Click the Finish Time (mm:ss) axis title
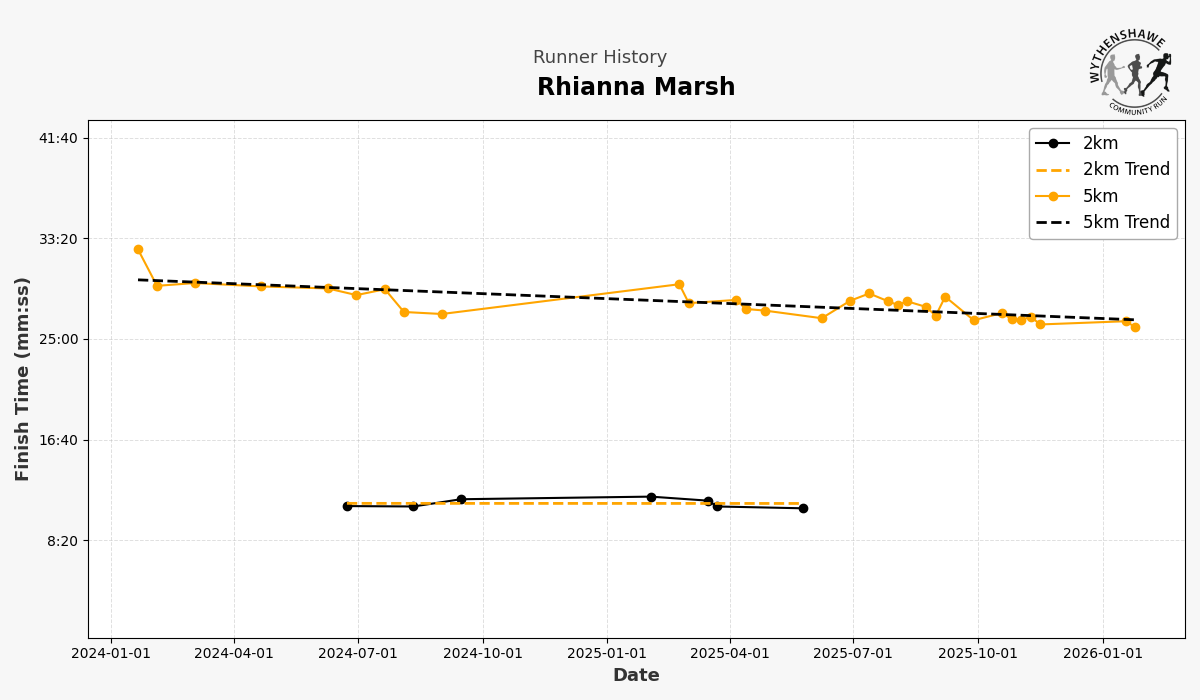The image size is (1200, 700). click(23, 379)
